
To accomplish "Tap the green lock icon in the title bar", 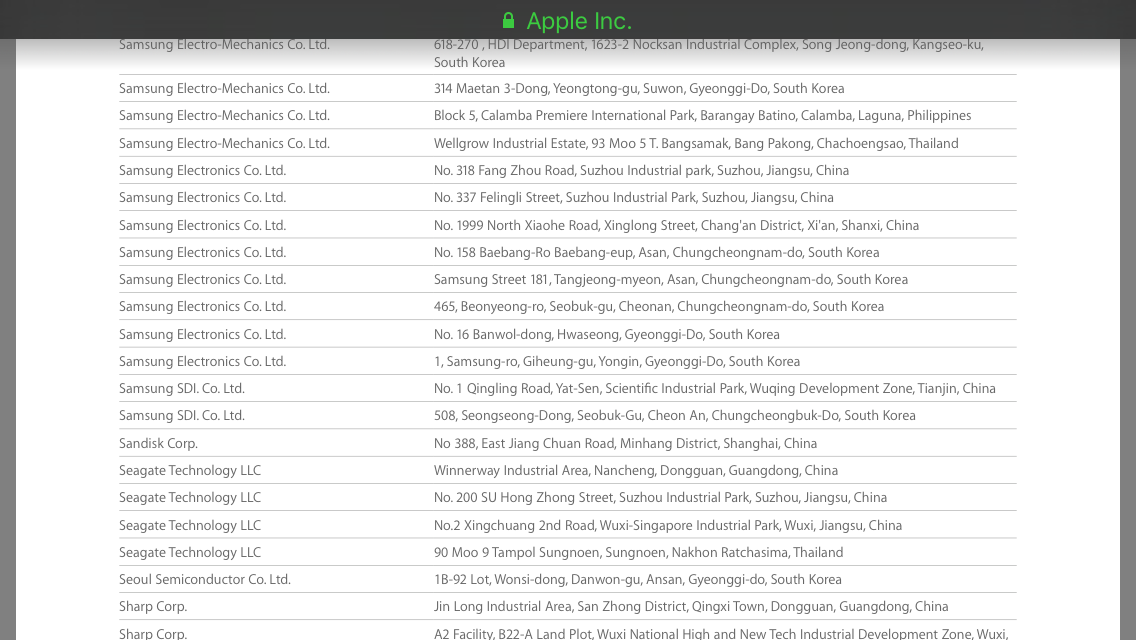I will point(509,20).
